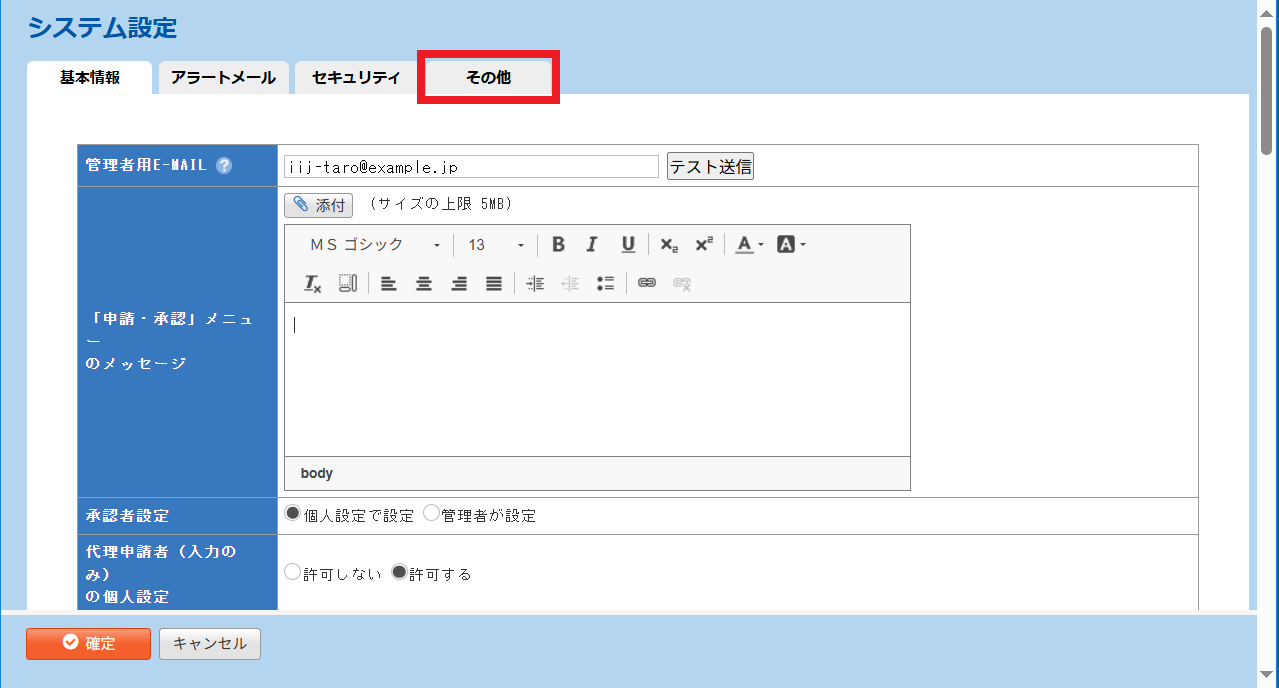
Task: Click the help icon beside 管理者用E-MAIL
Action: [224, 166]
